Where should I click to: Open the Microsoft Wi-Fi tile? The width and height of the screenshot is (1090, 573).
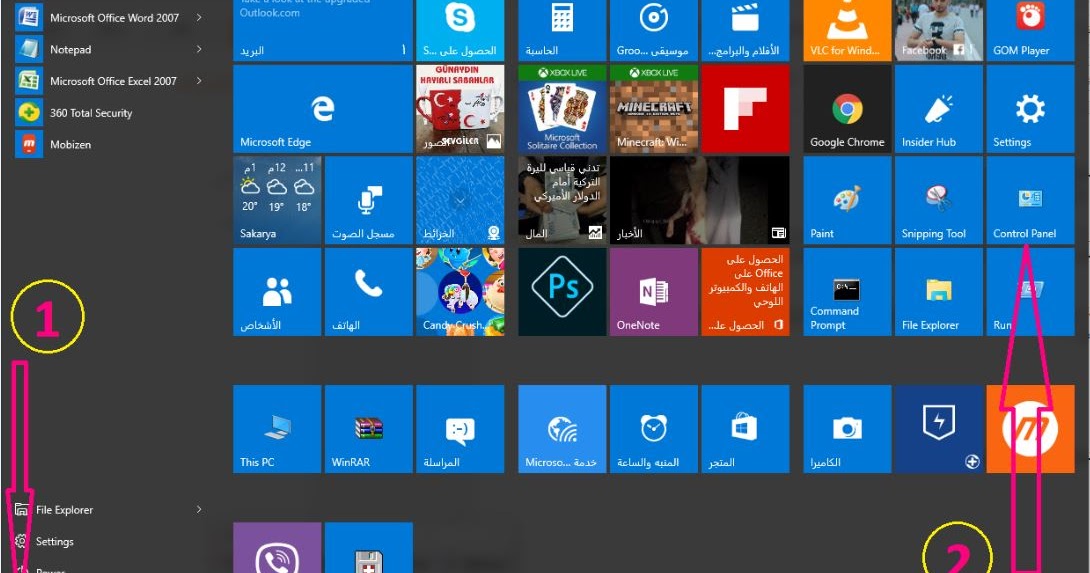(x=562, y=429)
